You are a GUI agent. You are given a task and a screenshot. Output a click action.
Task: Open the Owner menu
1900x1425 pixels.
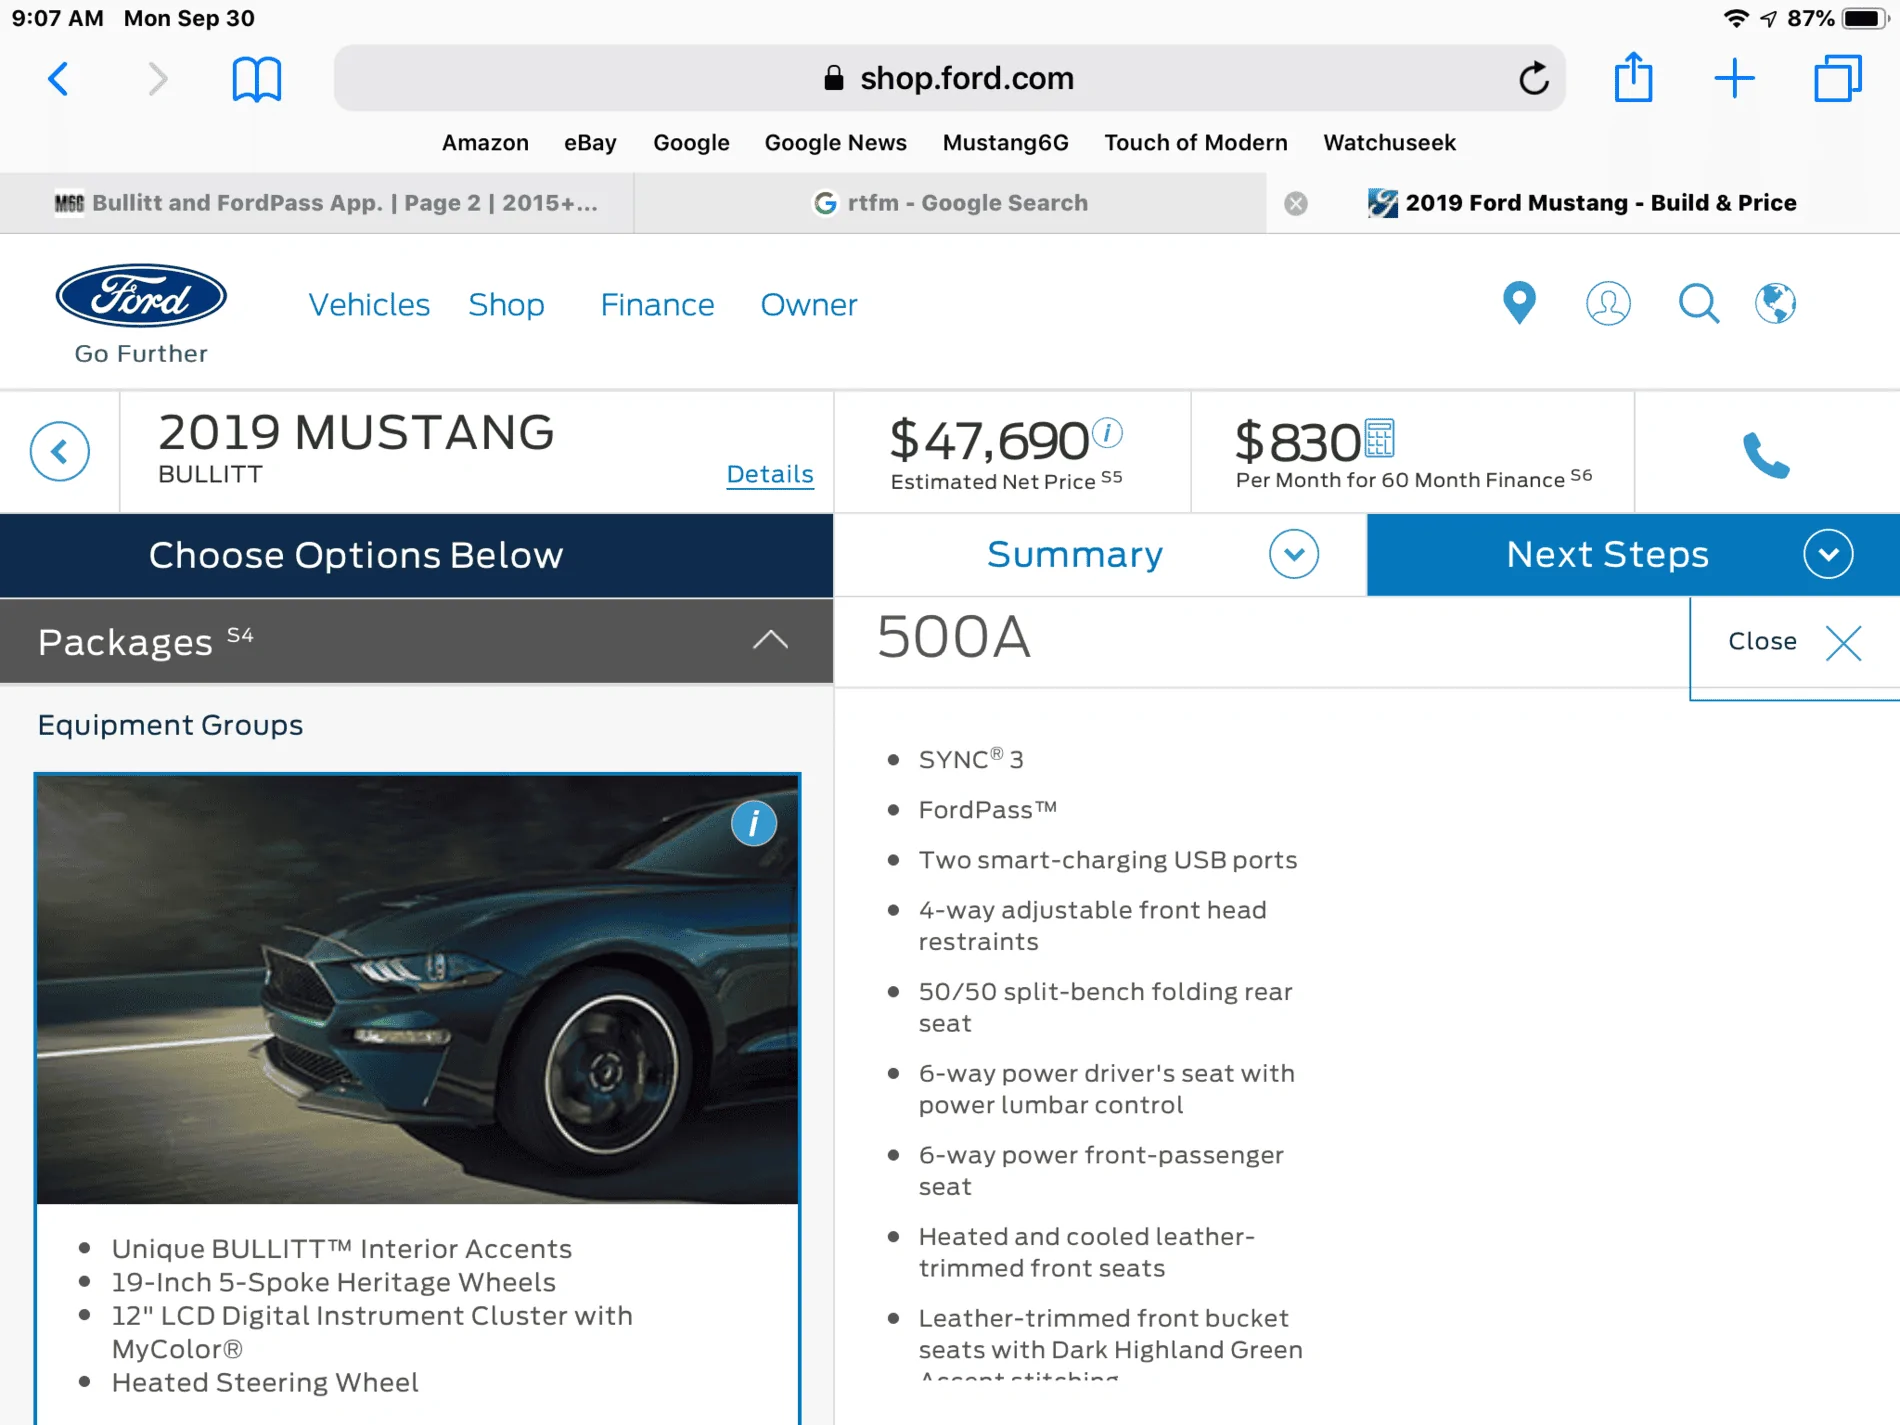click(809, 304)
